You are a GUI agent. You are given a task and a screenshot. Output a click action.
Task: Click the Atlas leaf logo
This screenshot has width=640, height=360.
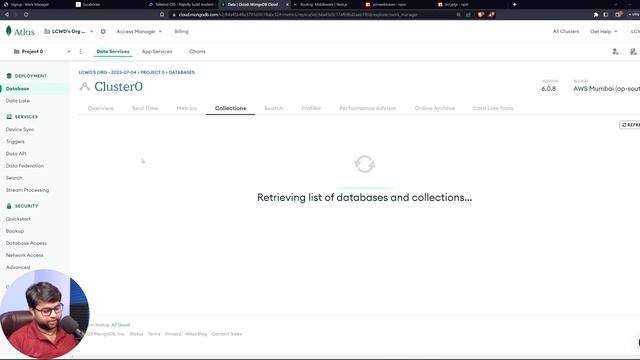pos(9,31)
